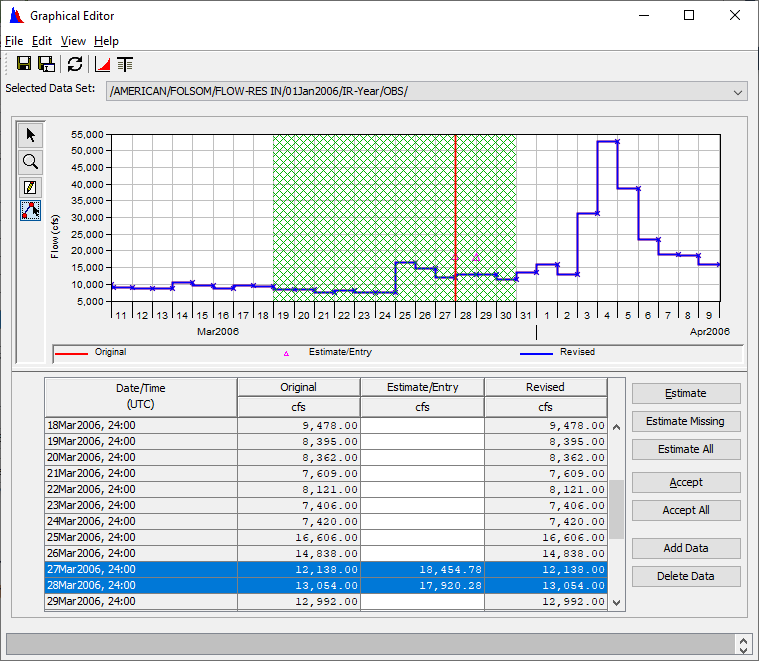Open the Edit menu

point(42,41)
